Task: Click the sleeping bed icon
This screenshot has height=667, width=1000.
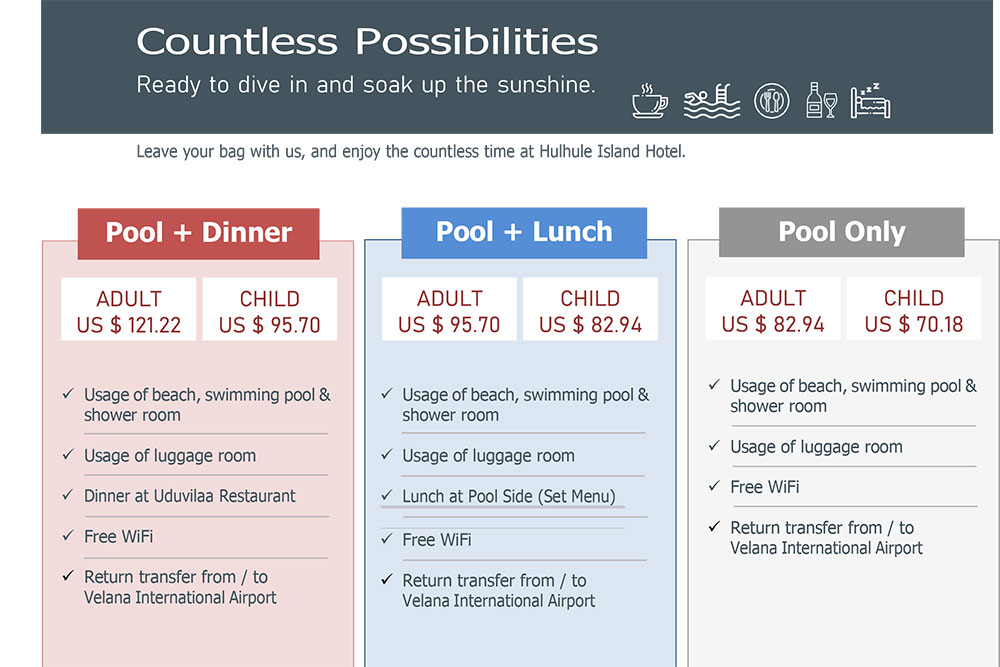Action: pos(871,101)
